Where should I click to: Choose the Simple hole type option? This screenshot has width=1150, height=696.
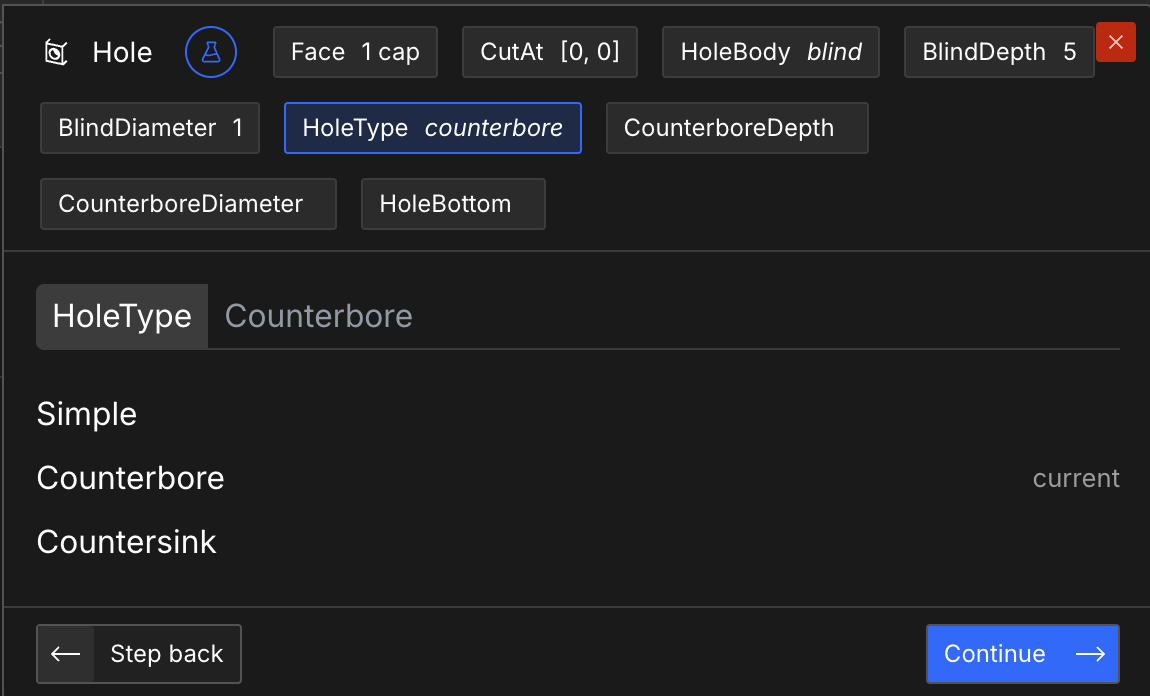pos(87,414)
